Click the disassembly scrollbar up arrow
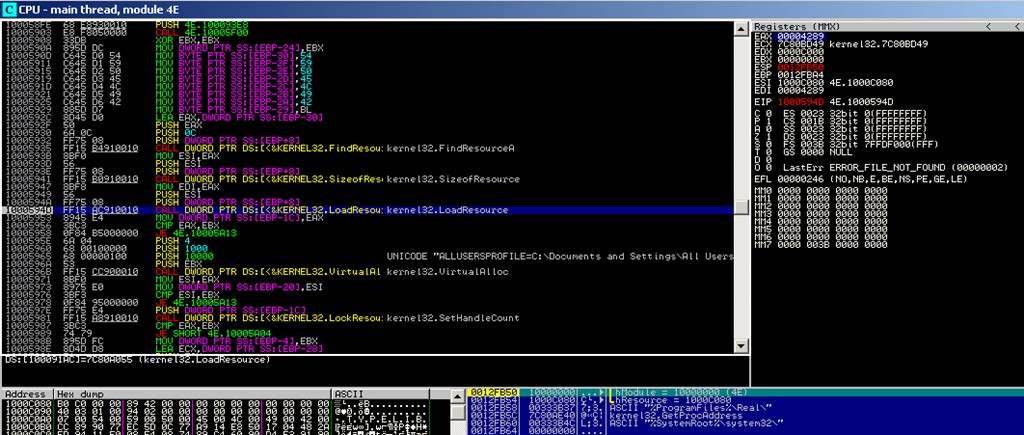This screenshot has height=435, width=1024. (743, 24)
